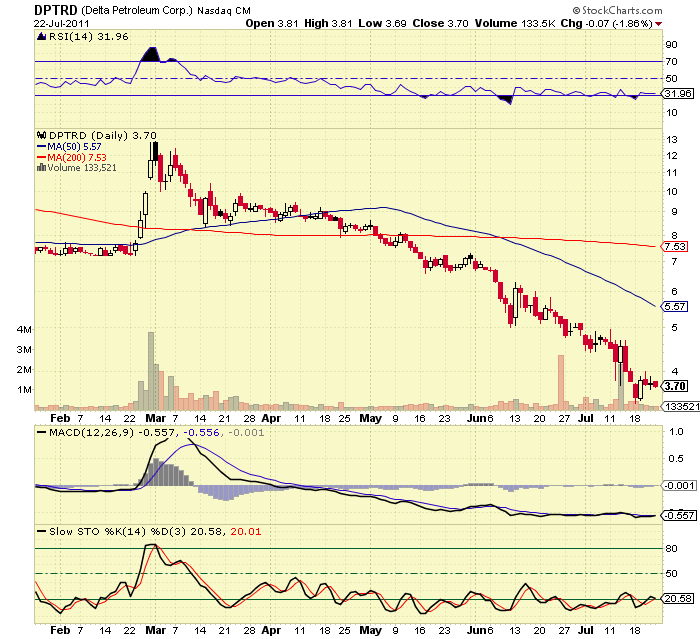Click the DPTRD ticker symbol title
700x639 pixels.
coord(56,10)
